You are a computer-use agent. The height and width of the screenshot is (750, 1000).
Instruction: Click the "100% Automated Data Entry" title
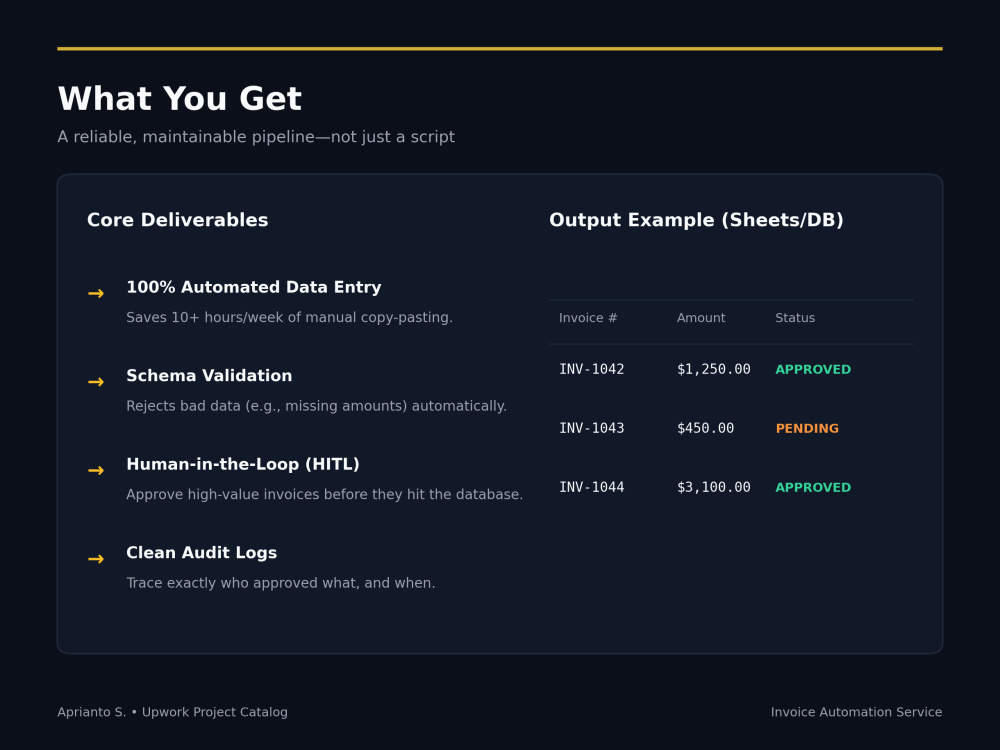click(x=253, y=288)
